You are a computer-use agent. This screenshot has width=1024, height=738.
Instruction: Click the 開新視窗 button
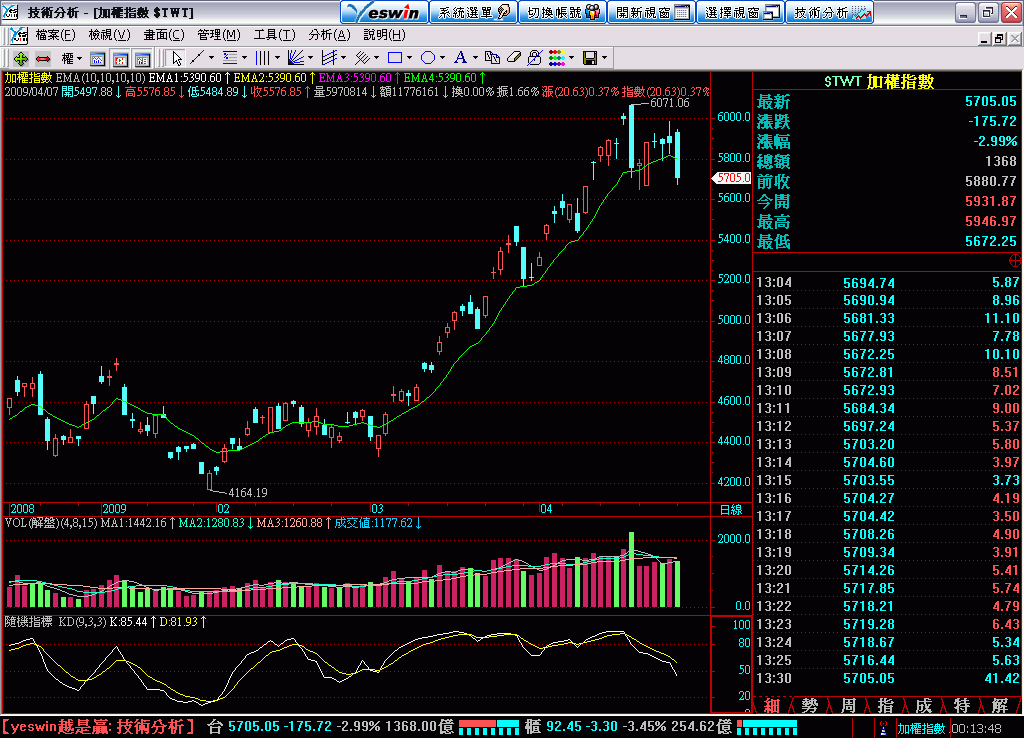[652, 12]
